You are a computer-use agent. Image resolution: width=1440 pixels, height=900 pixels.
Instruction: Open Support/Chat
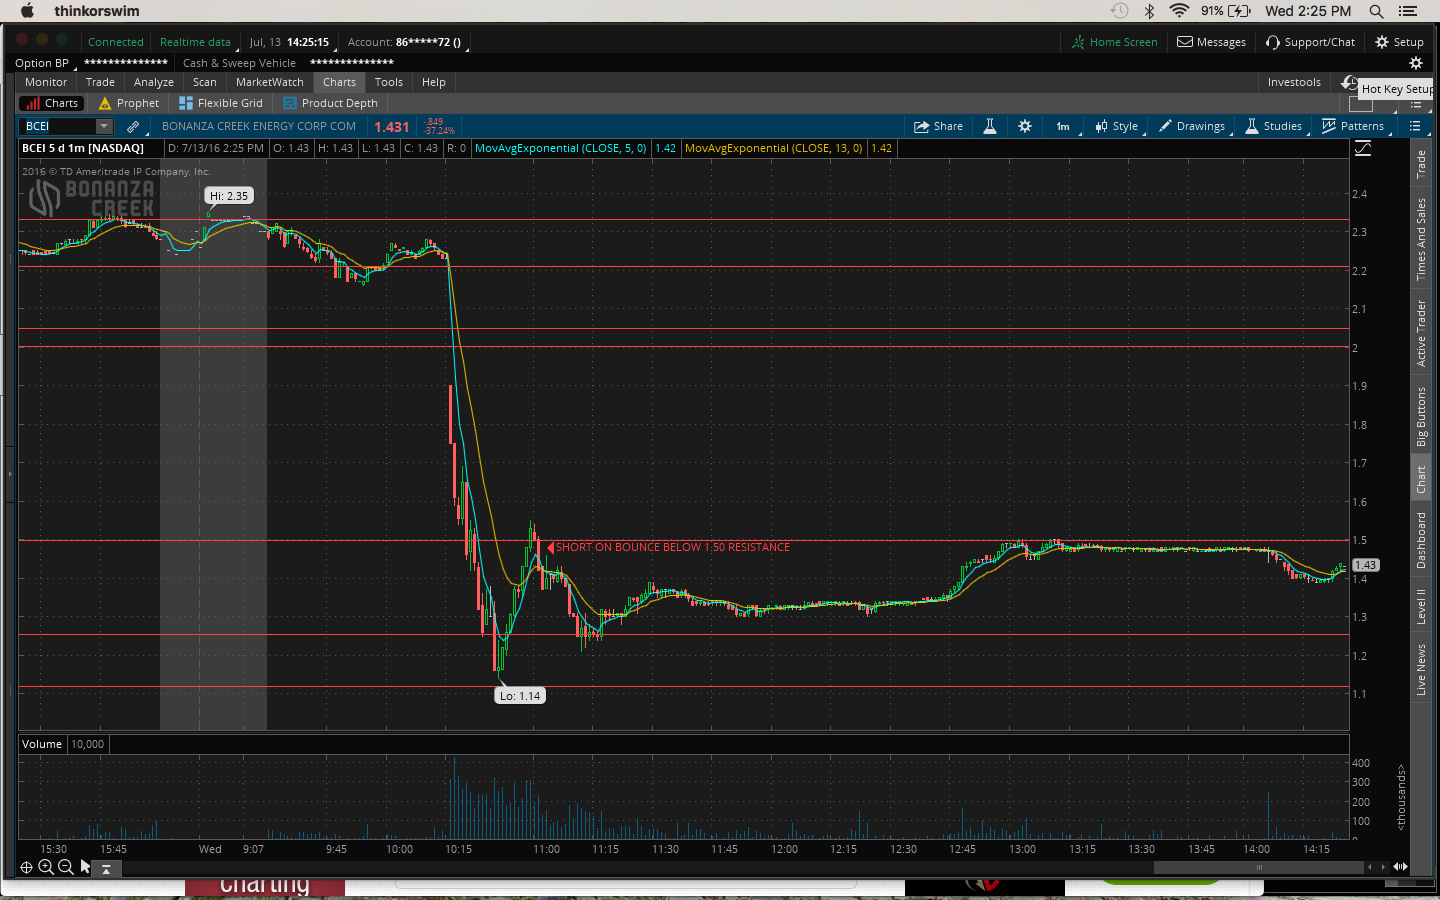[x=1310, y=42]
